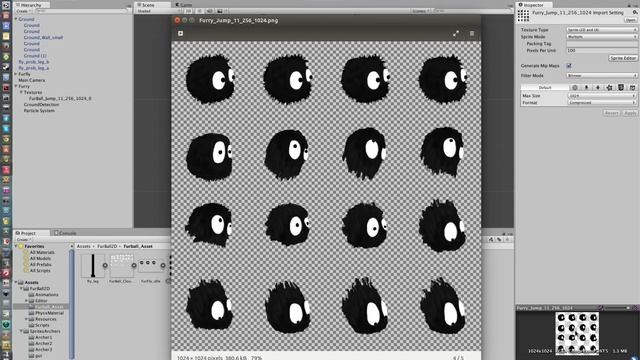Image resolution: width=640 pixels, height=360 pixels.
Task: Select Ground_Wall_small in Hierarchy
Action: 43,38
